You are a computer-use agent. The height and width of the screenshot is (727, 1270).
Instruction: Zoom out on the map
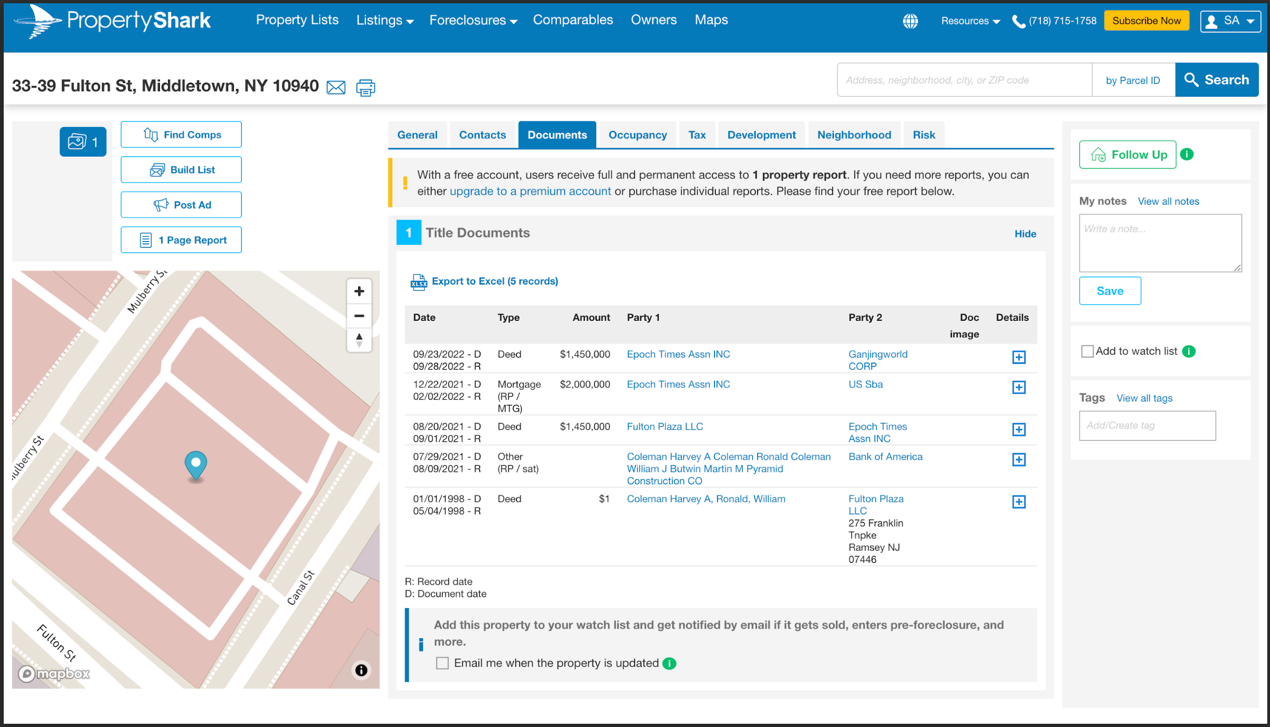click(x=359, y=316)
